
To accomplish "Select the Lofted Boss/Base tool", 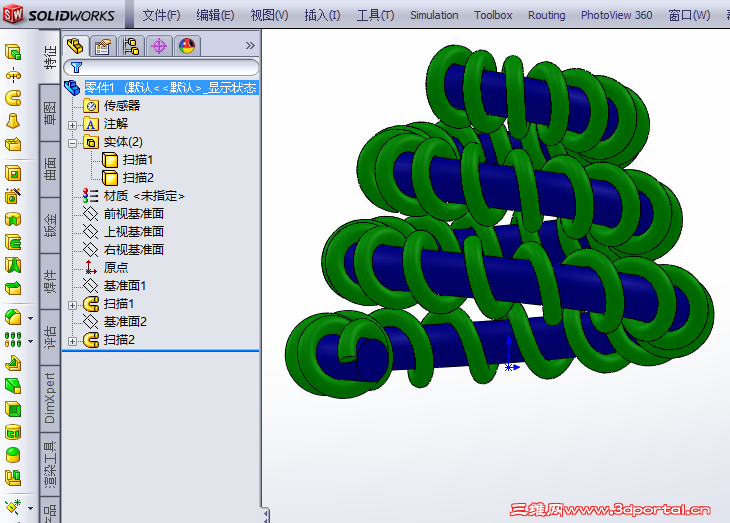I will tap(13, 121).
